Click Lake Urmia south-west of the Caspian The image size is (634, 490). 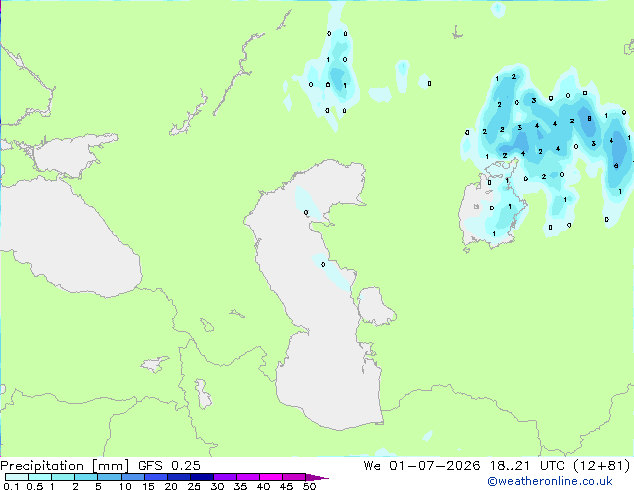[x=203, y=394]
